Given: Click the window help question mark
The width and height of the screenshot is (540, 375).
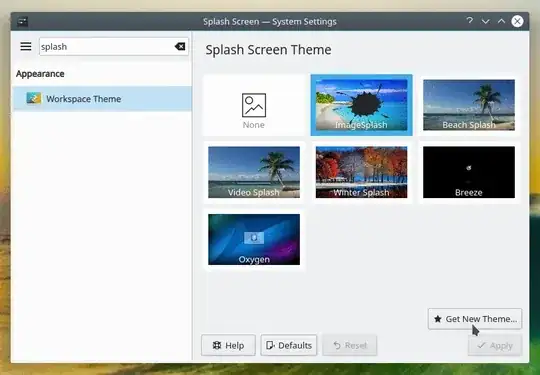Looking at the screenshot, I should (x=469, y=21).
